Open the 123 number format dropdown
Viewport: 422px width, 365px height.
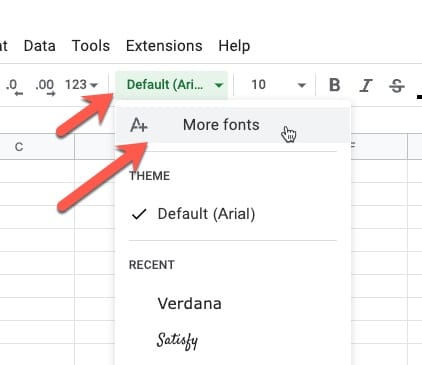81,85
